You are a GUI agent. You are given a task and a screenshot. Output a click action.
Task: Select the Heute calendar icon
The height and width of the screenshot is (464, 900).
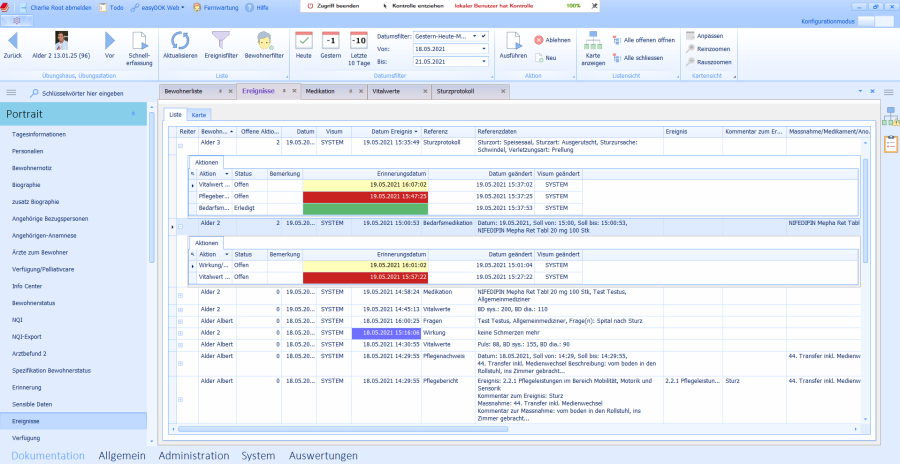click(304, 42)
